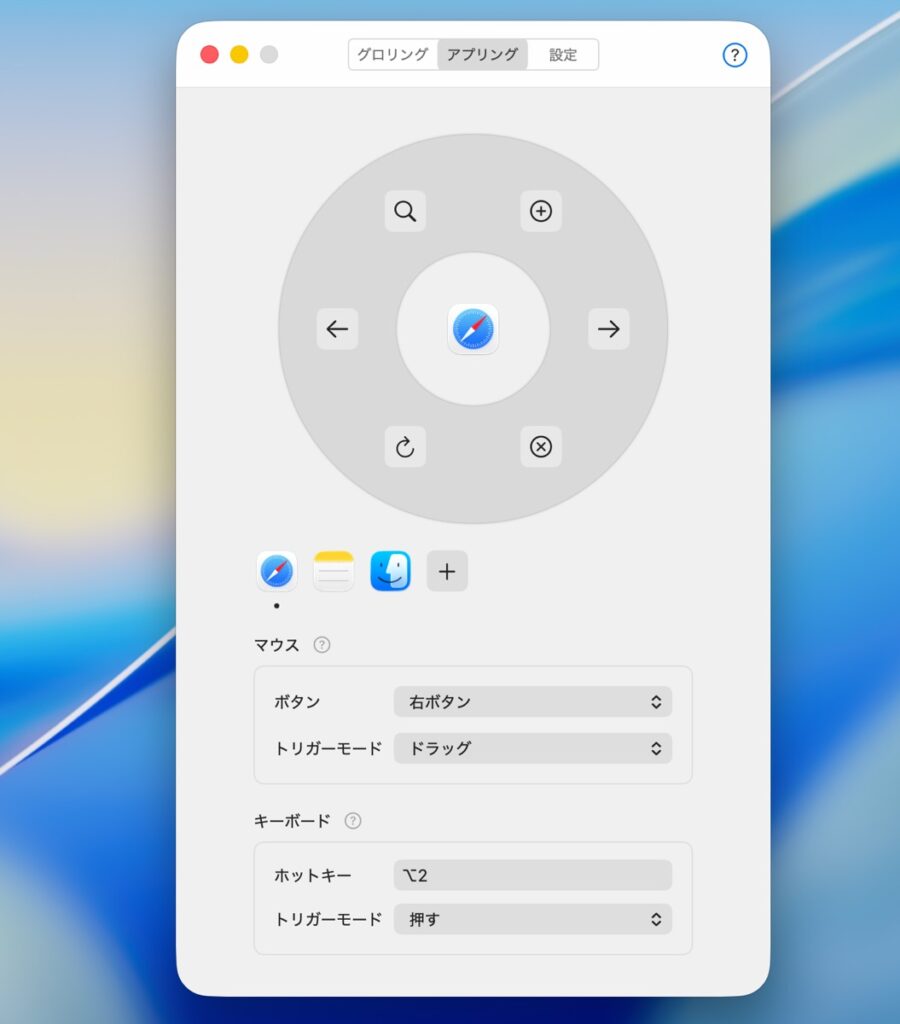This screenshot has height=1024, width=900.
Task: Select the Finder app icon in the app list
Action: (x=391, y=571)
